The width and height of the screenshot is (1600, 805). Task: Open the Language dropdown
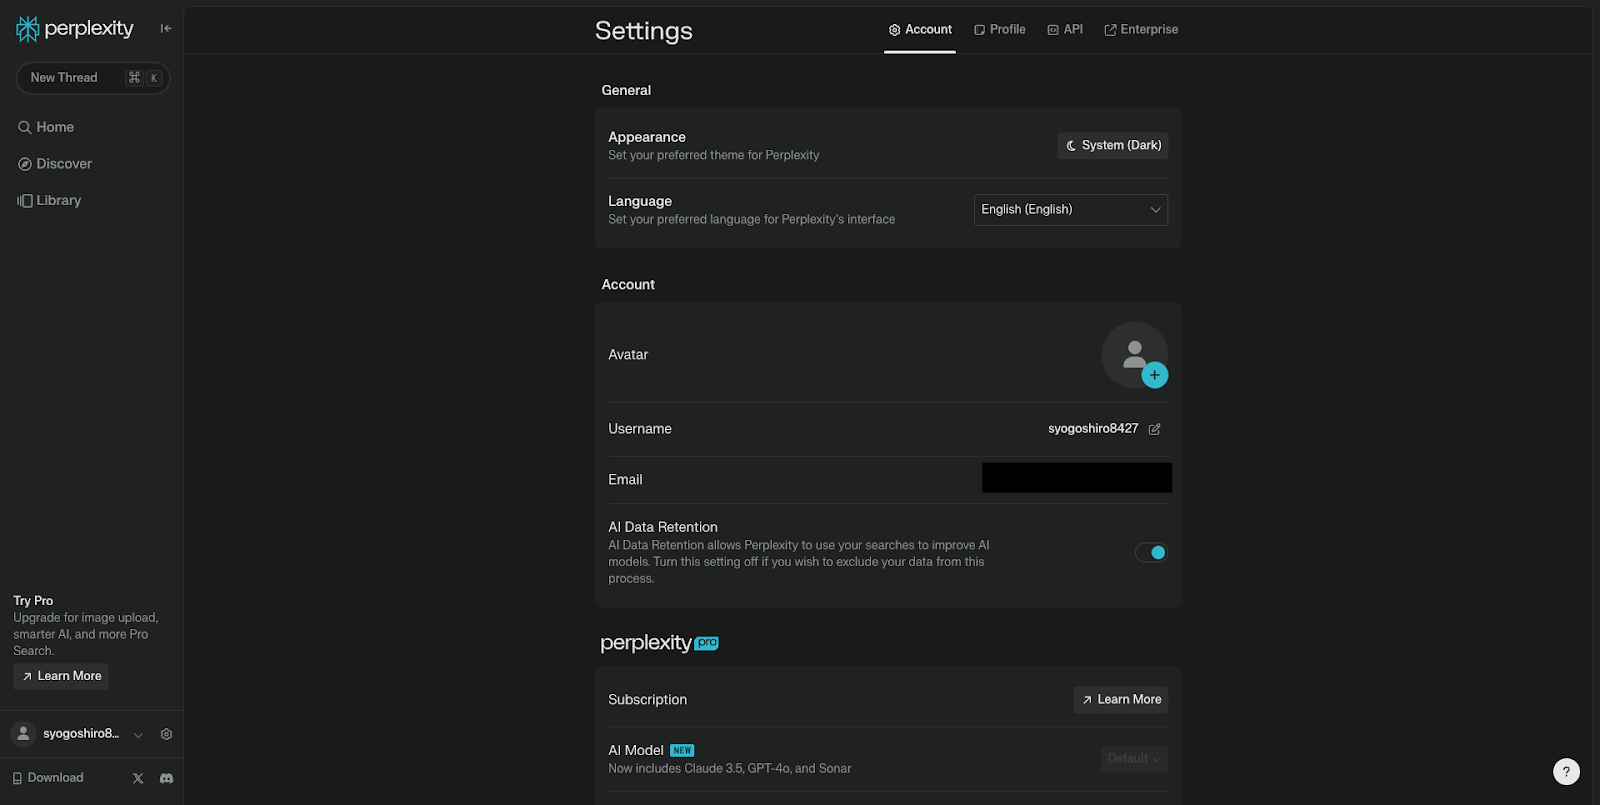1071,210
